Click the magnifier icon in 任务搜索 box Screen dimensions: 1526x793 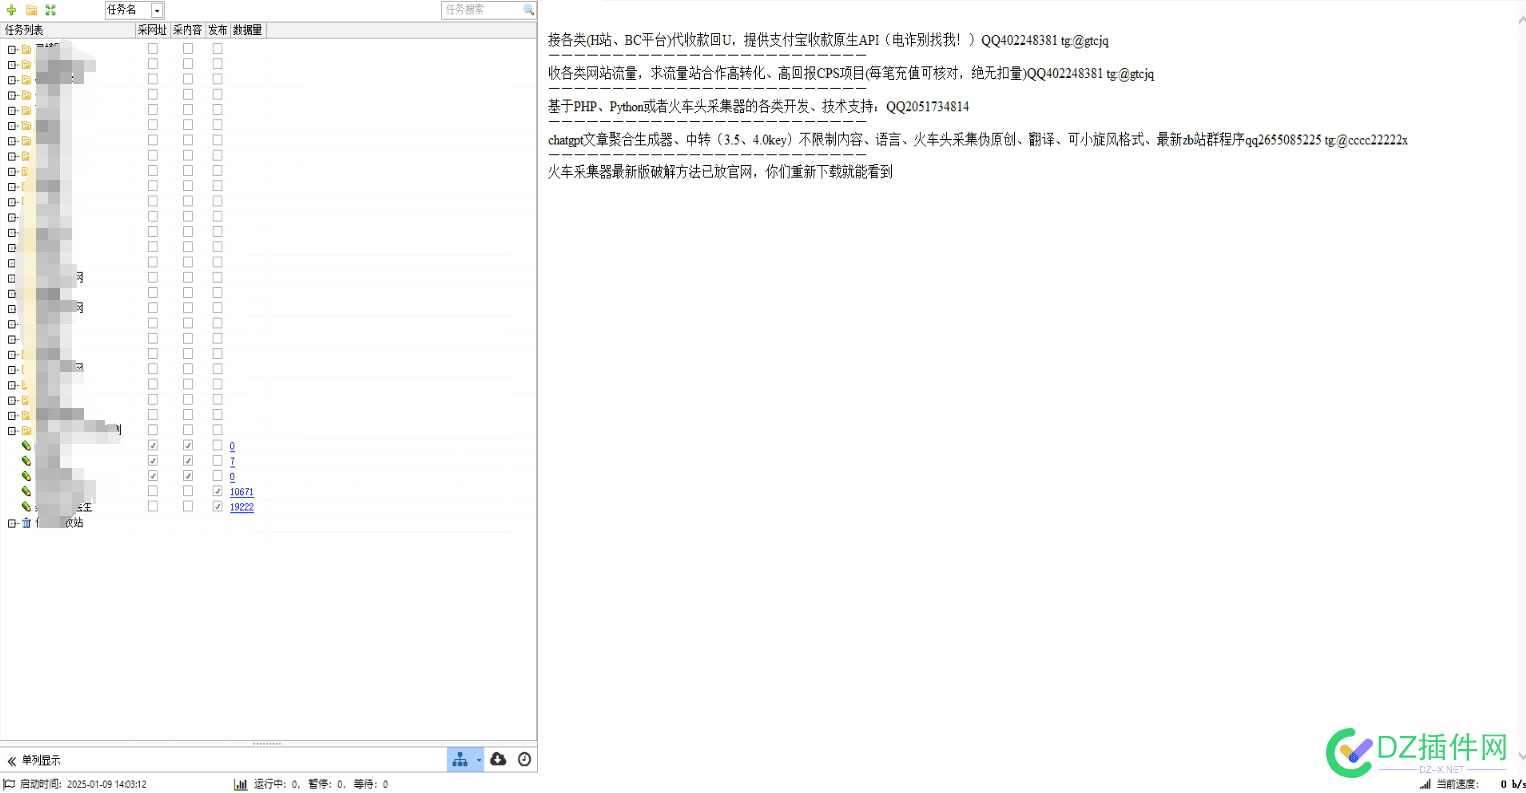click(528, 9)
